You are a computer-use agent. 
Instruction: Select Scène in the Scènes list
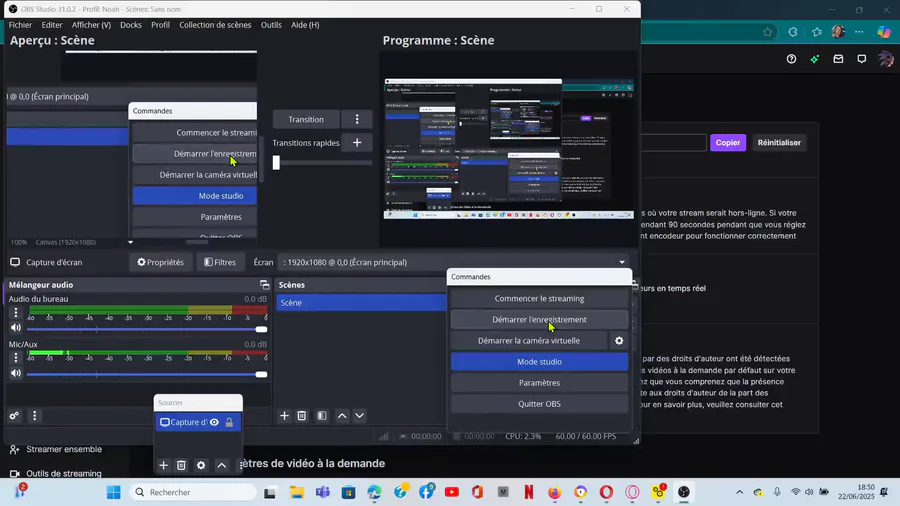click(x=362, y=302)
